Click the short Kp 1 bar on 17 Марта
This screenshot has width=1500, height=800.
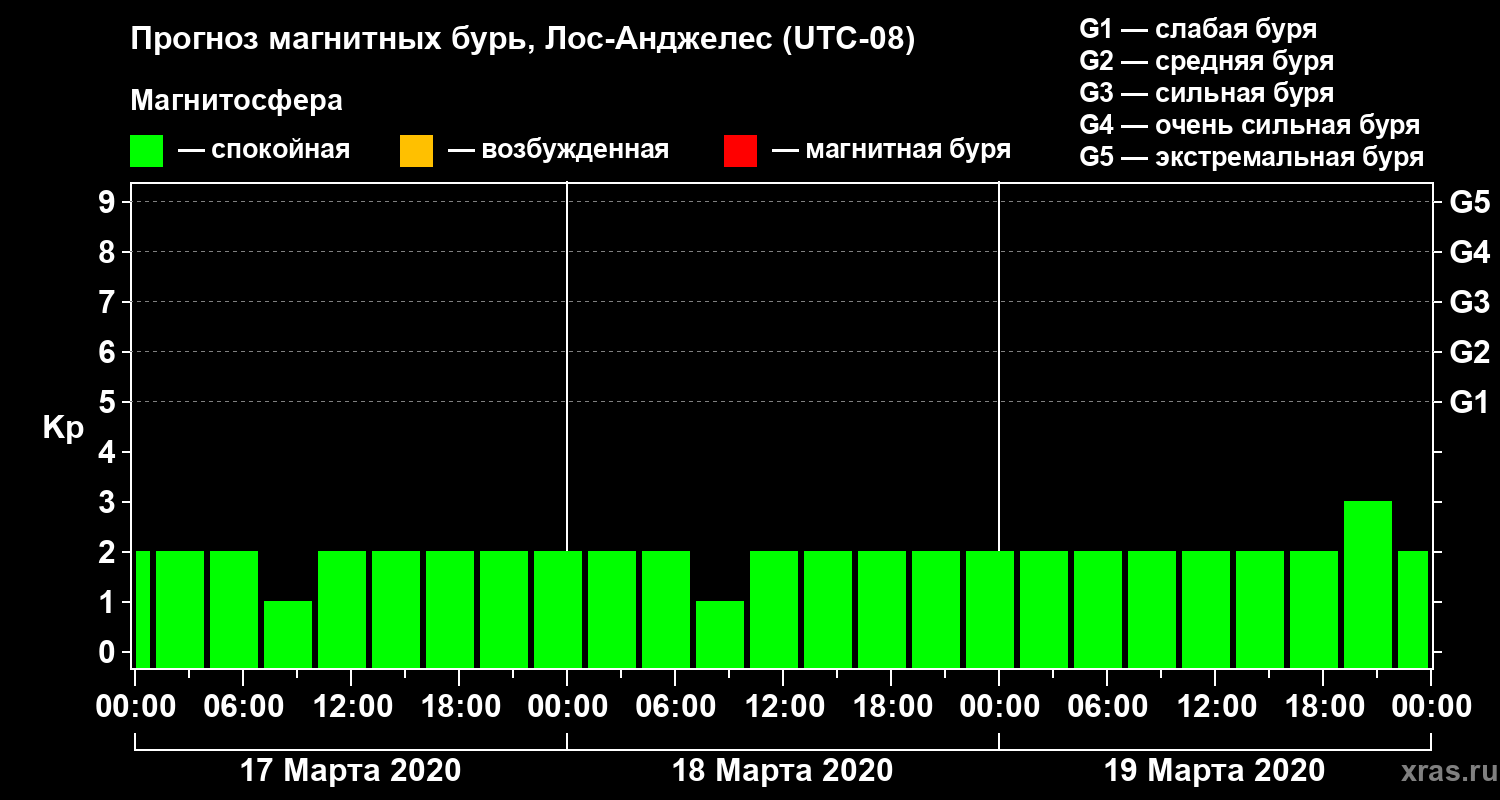click(288, 634)
